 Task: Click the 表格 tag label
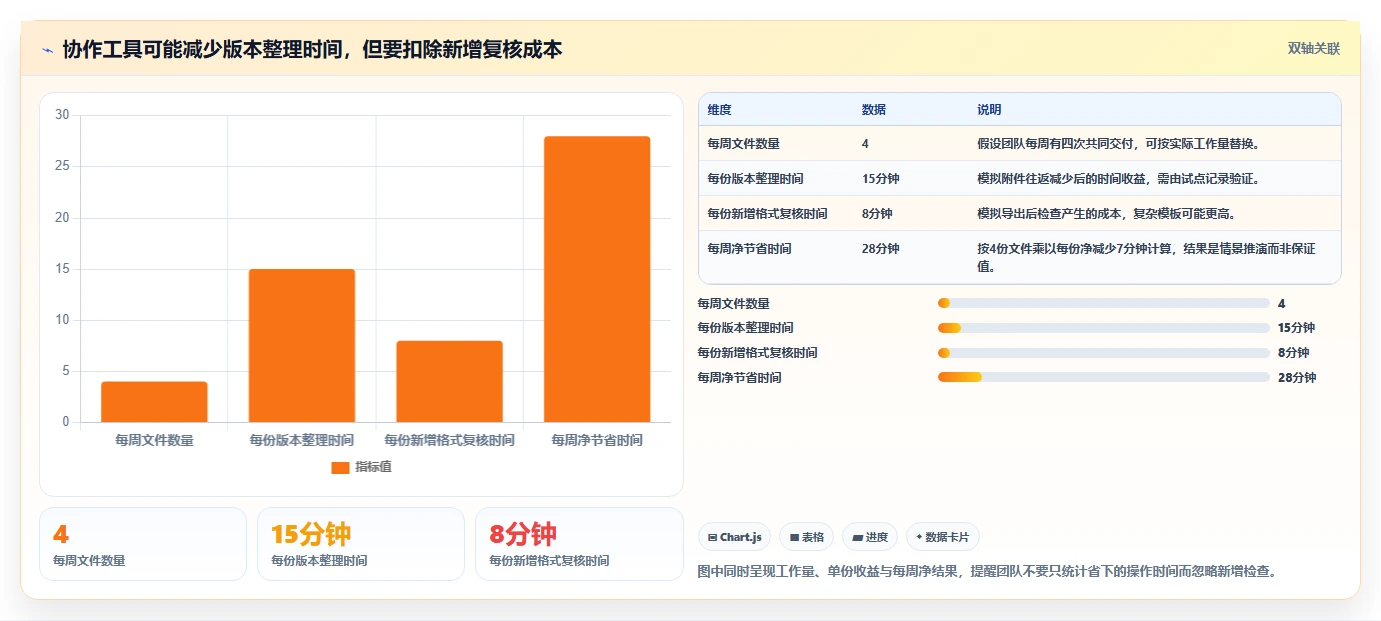tap(813, 537)
